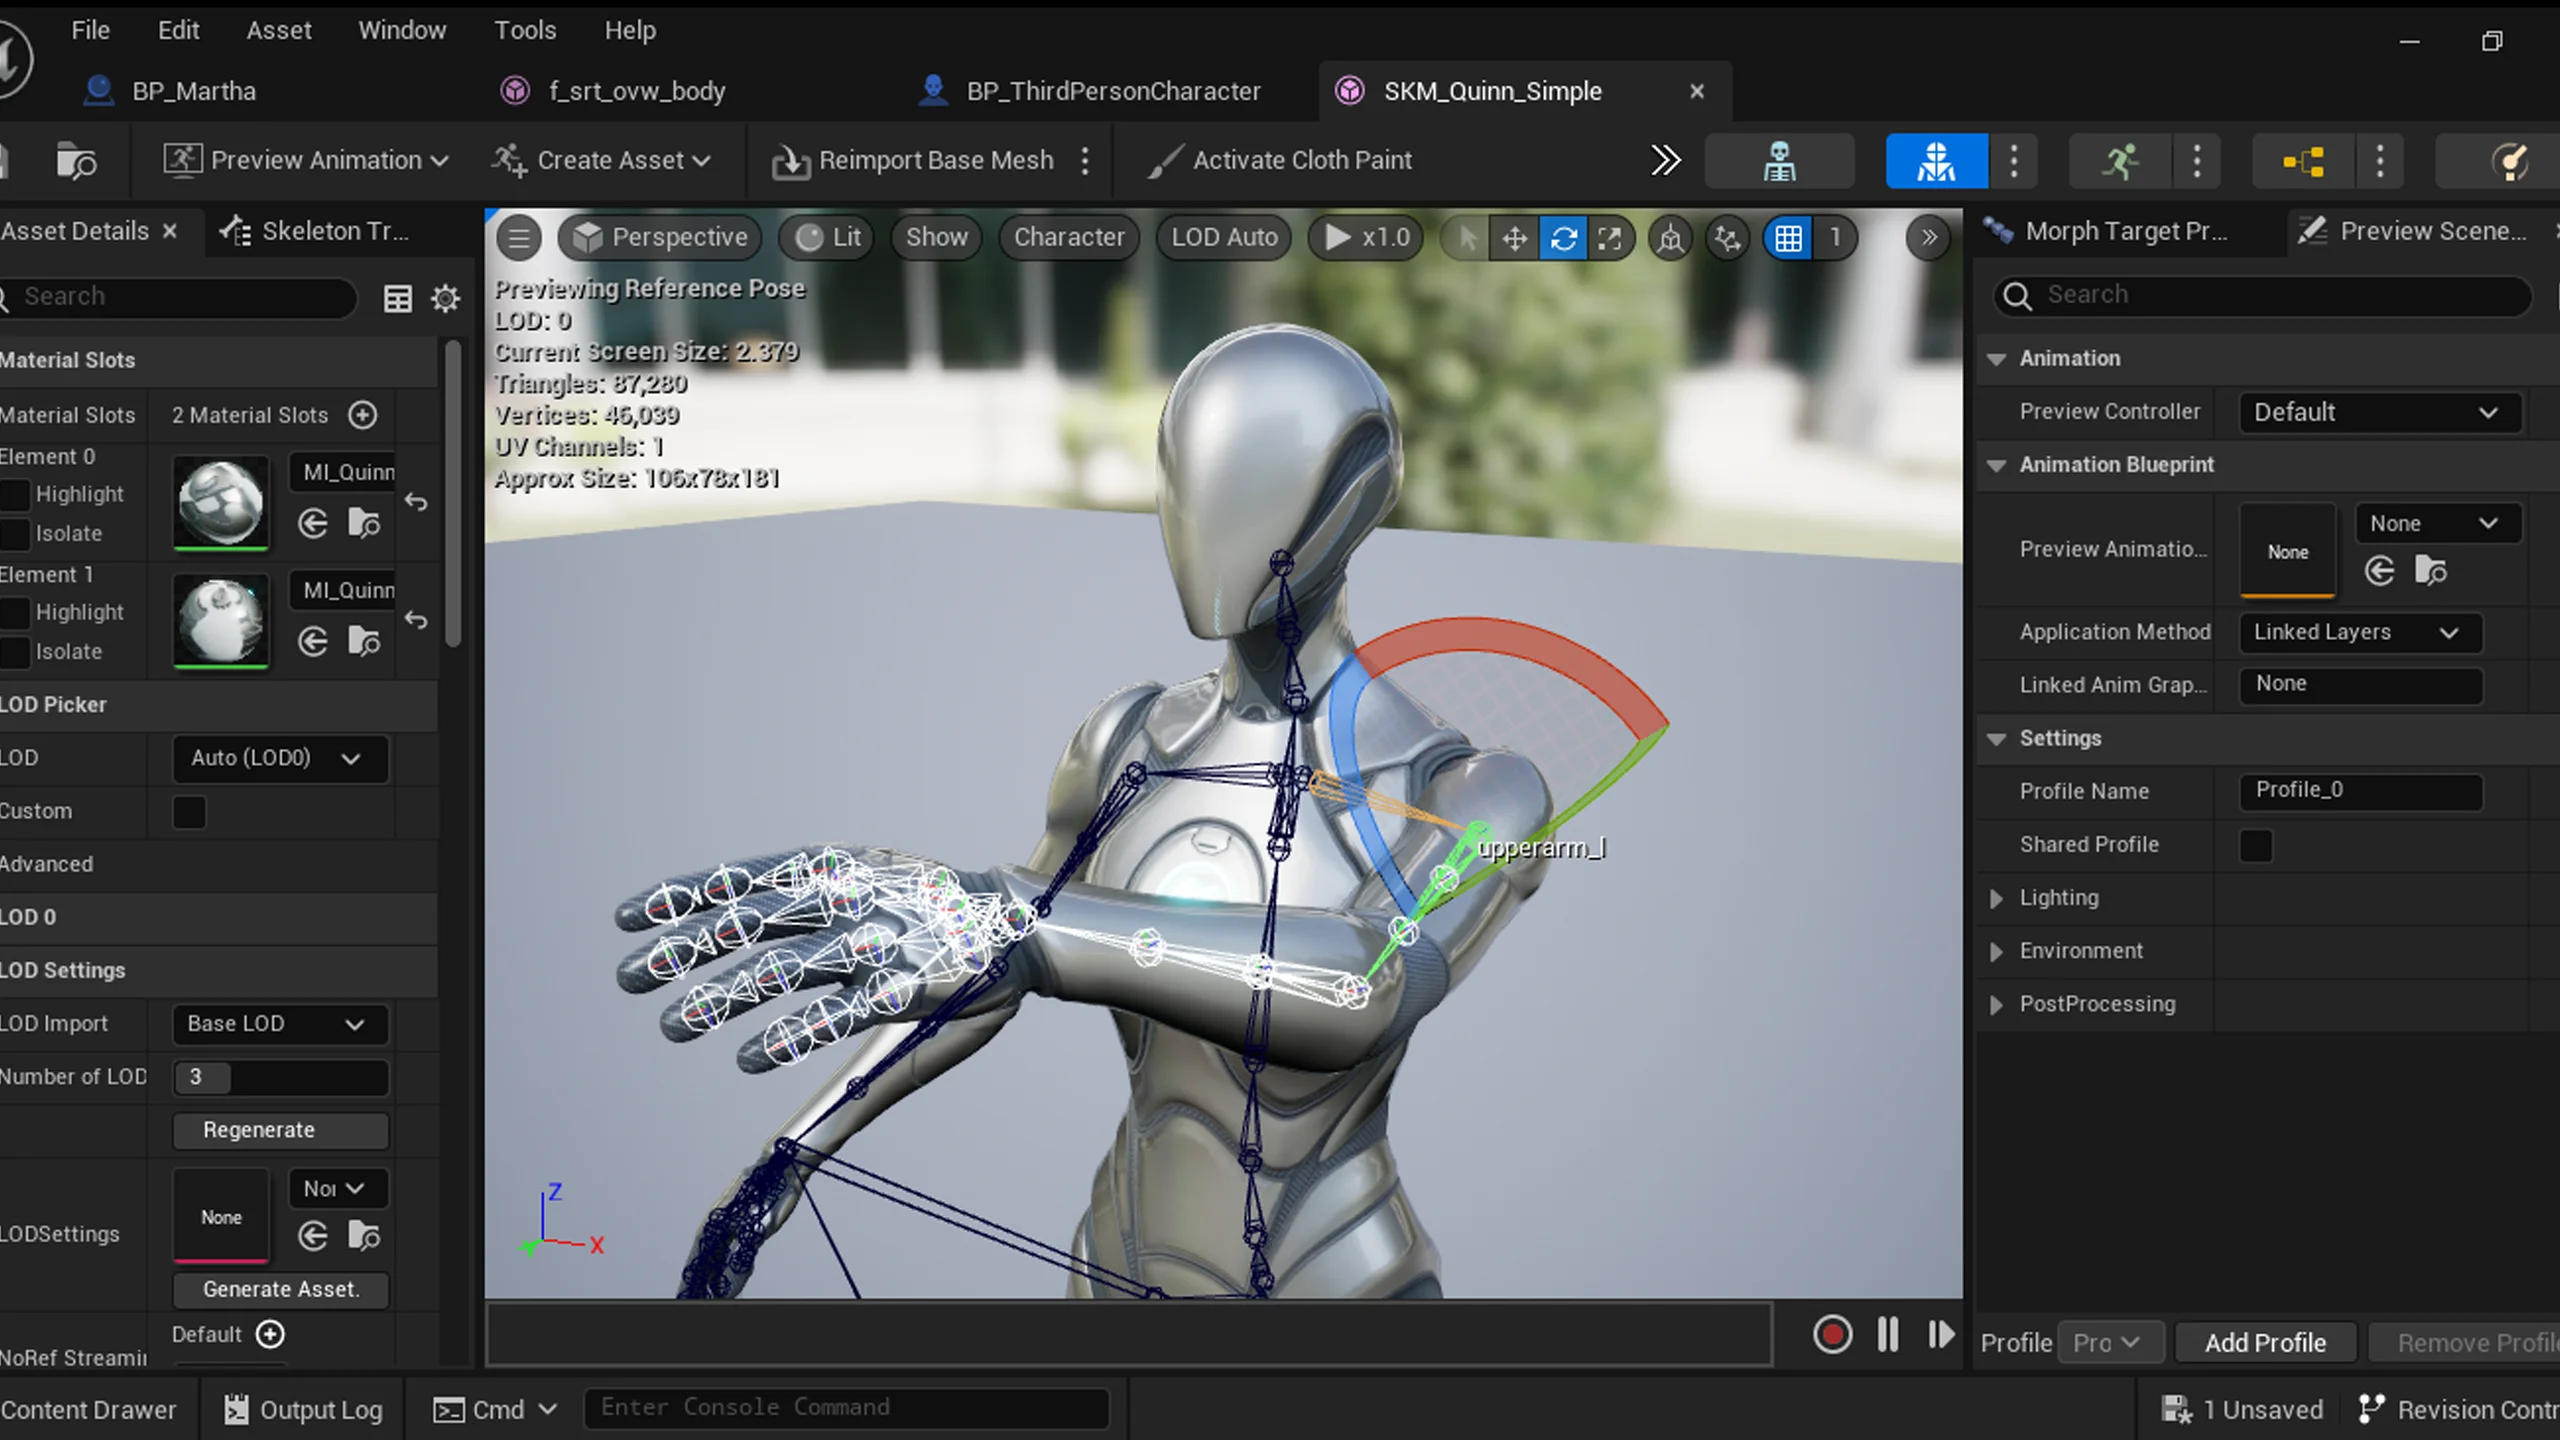Browse to Preview Animation Blueprint asset
Viewport: 2560px width, 1440px height.
2430,571
